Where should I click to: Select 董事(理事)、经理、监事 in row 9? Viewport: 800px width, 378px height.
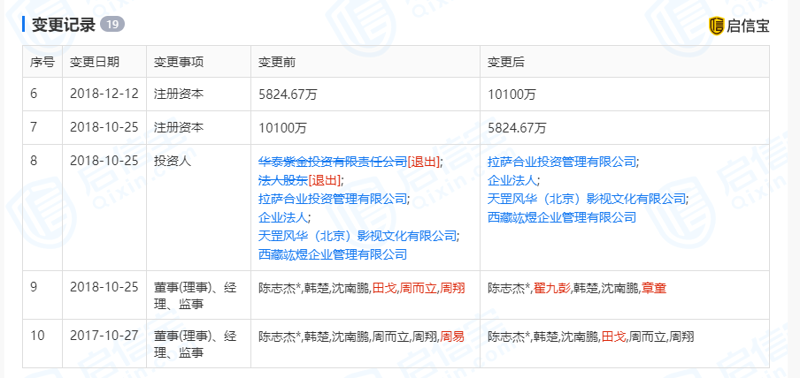click(x=195, y=296)
